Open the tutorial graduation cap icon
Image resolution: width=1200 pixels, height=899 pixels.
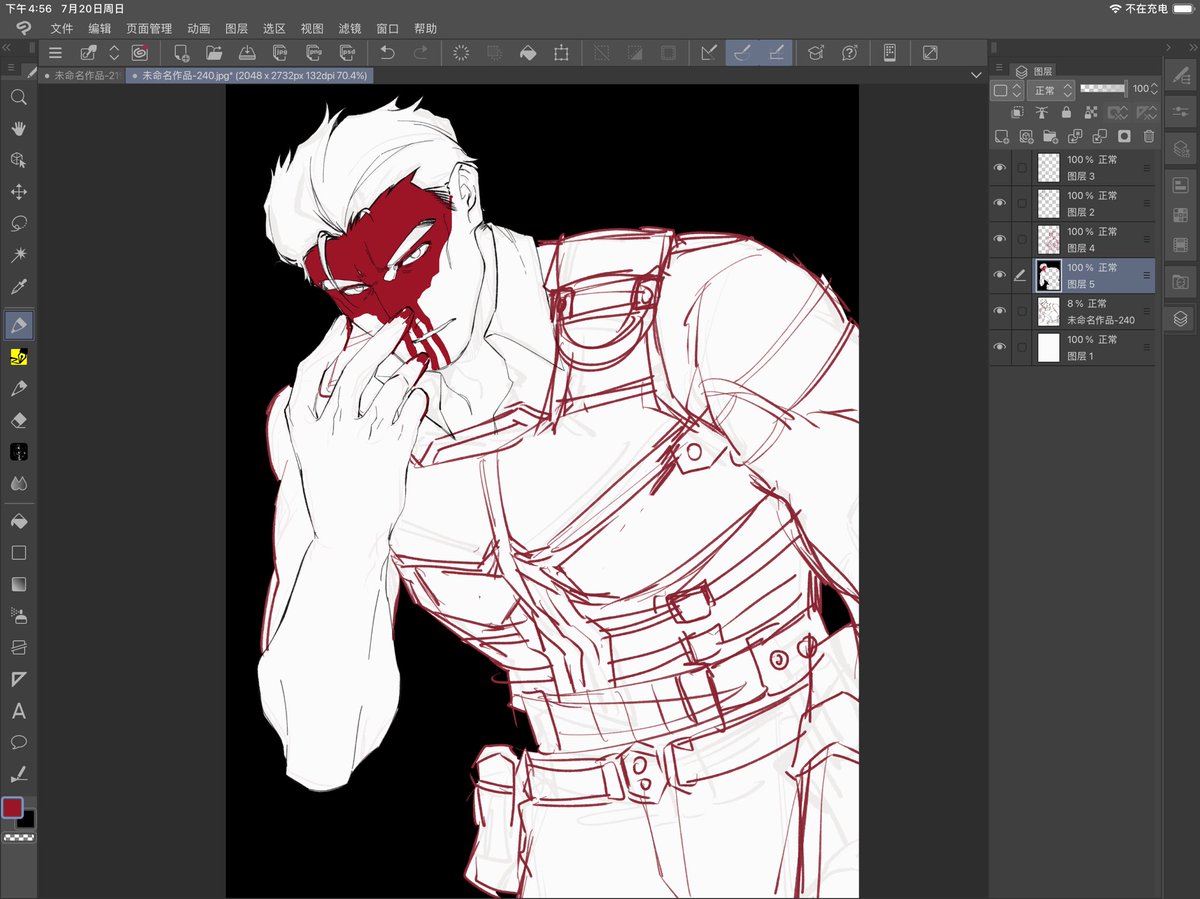tap(816, 53)
